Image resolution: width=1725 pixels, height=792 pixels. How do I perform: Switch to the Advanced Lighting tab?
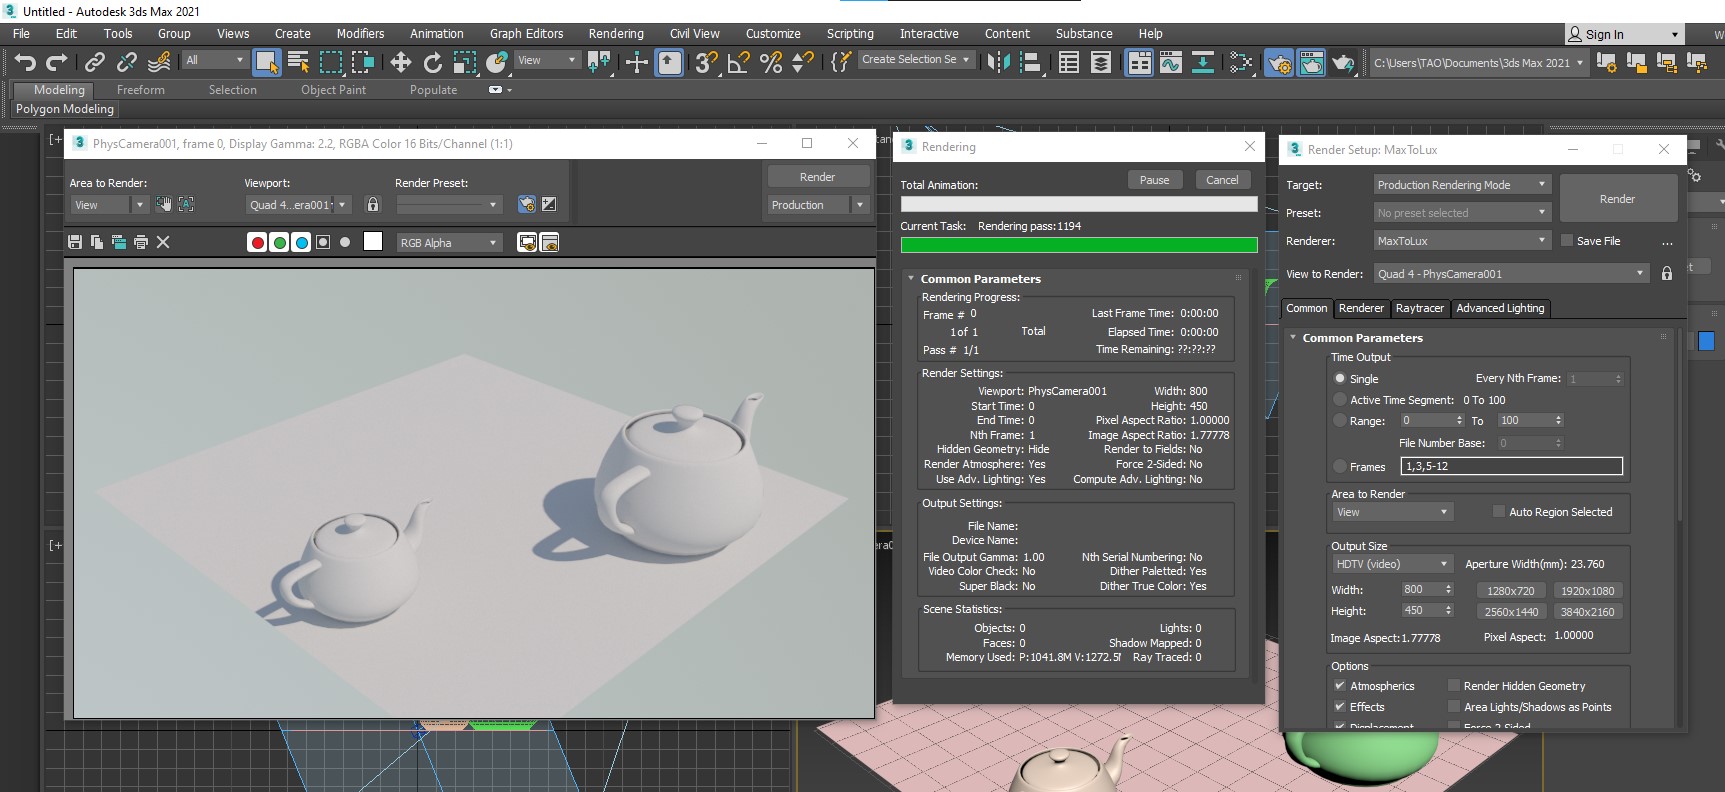pyautogui.click(x=1500, y=308)
